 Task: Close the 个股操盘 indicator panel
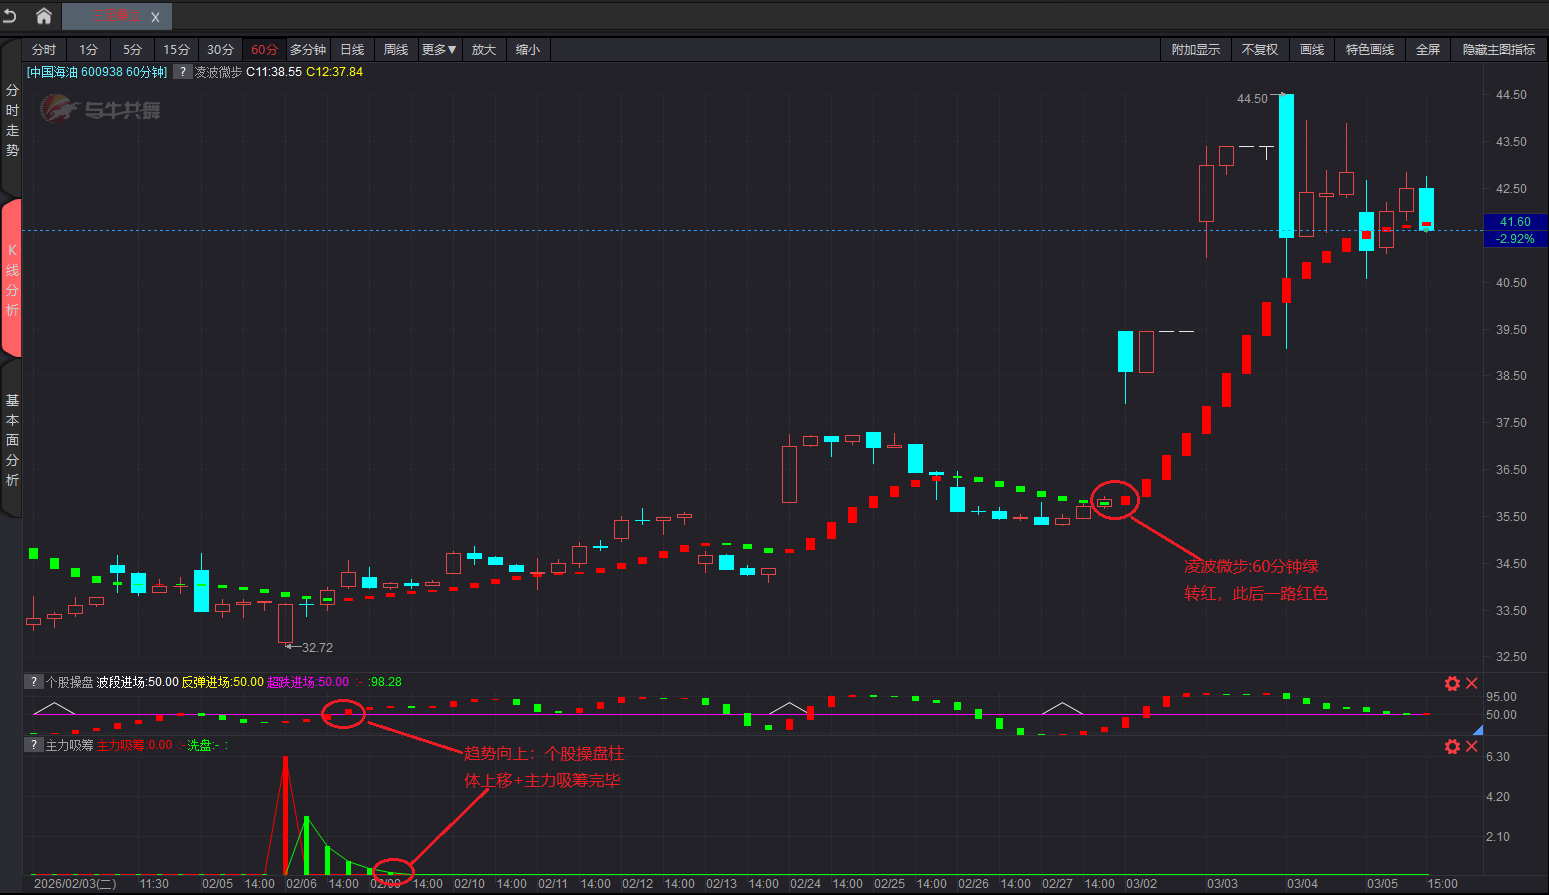pos(1472,684)
